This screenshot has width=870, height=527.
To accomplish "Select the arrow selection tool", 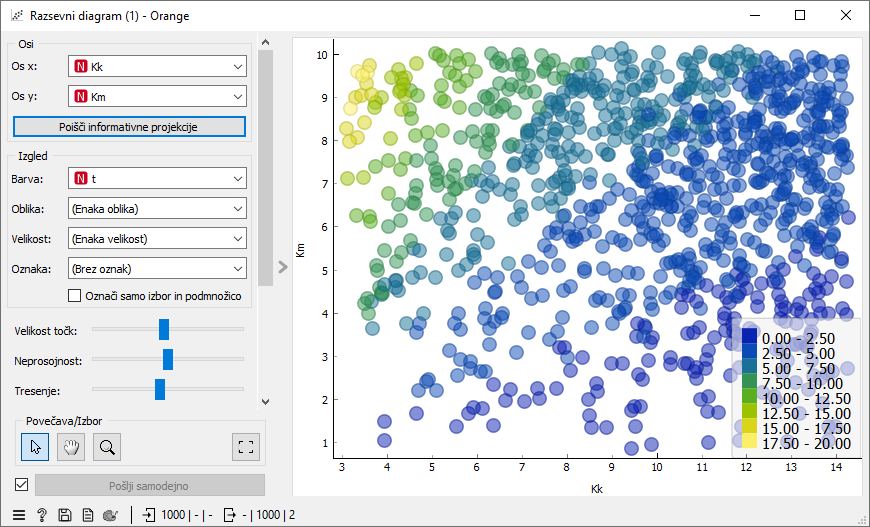I will pyautogui.click(x=34, y=446).
